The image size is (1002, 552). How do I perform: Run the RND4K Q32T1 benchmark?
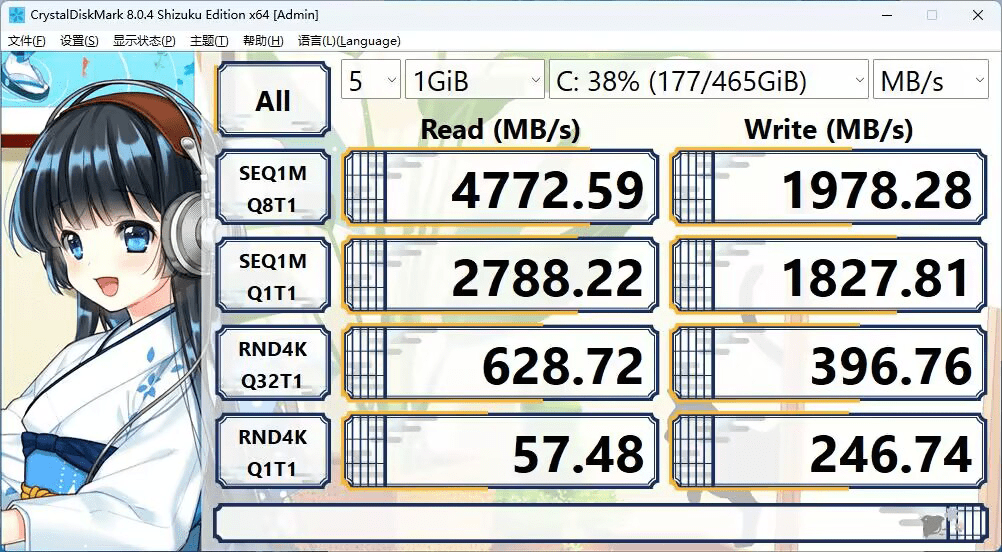[x=273, y=365]
